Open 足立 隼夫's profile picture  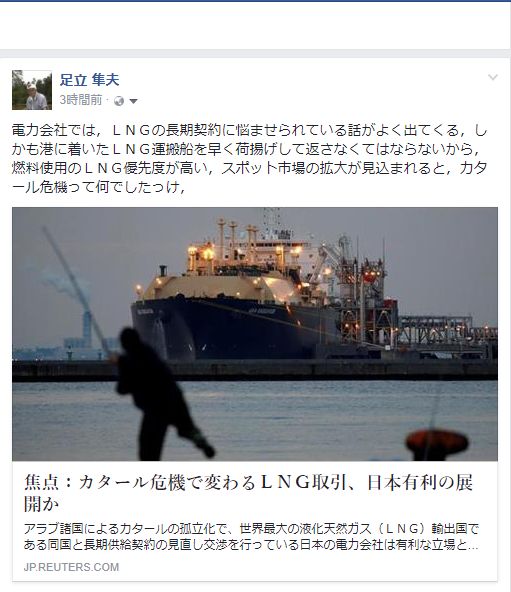32,90
